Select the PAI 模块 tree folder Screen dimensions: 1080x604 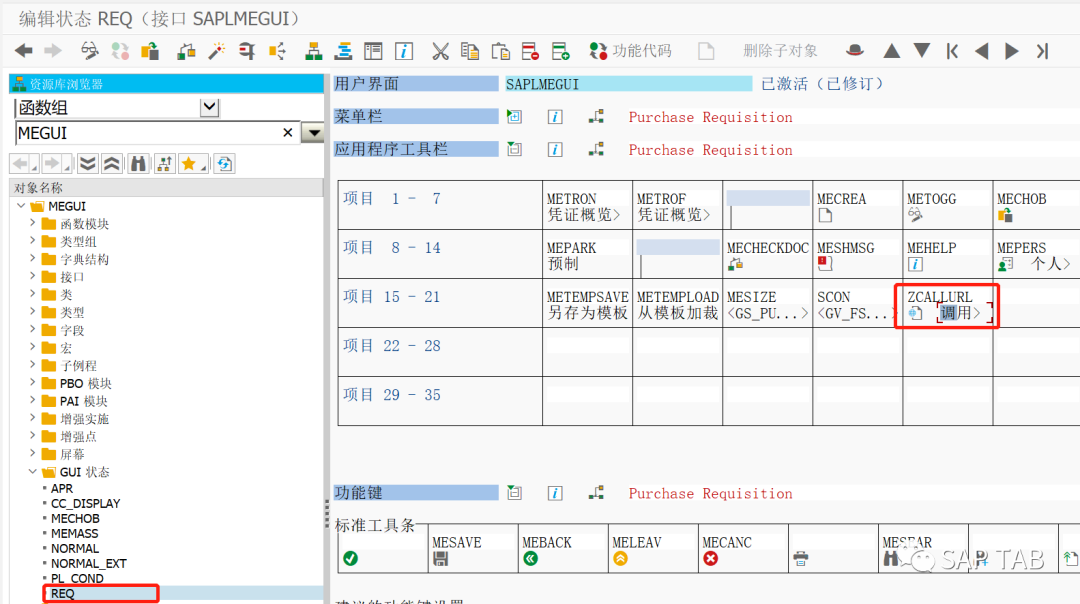click(83, 401)
